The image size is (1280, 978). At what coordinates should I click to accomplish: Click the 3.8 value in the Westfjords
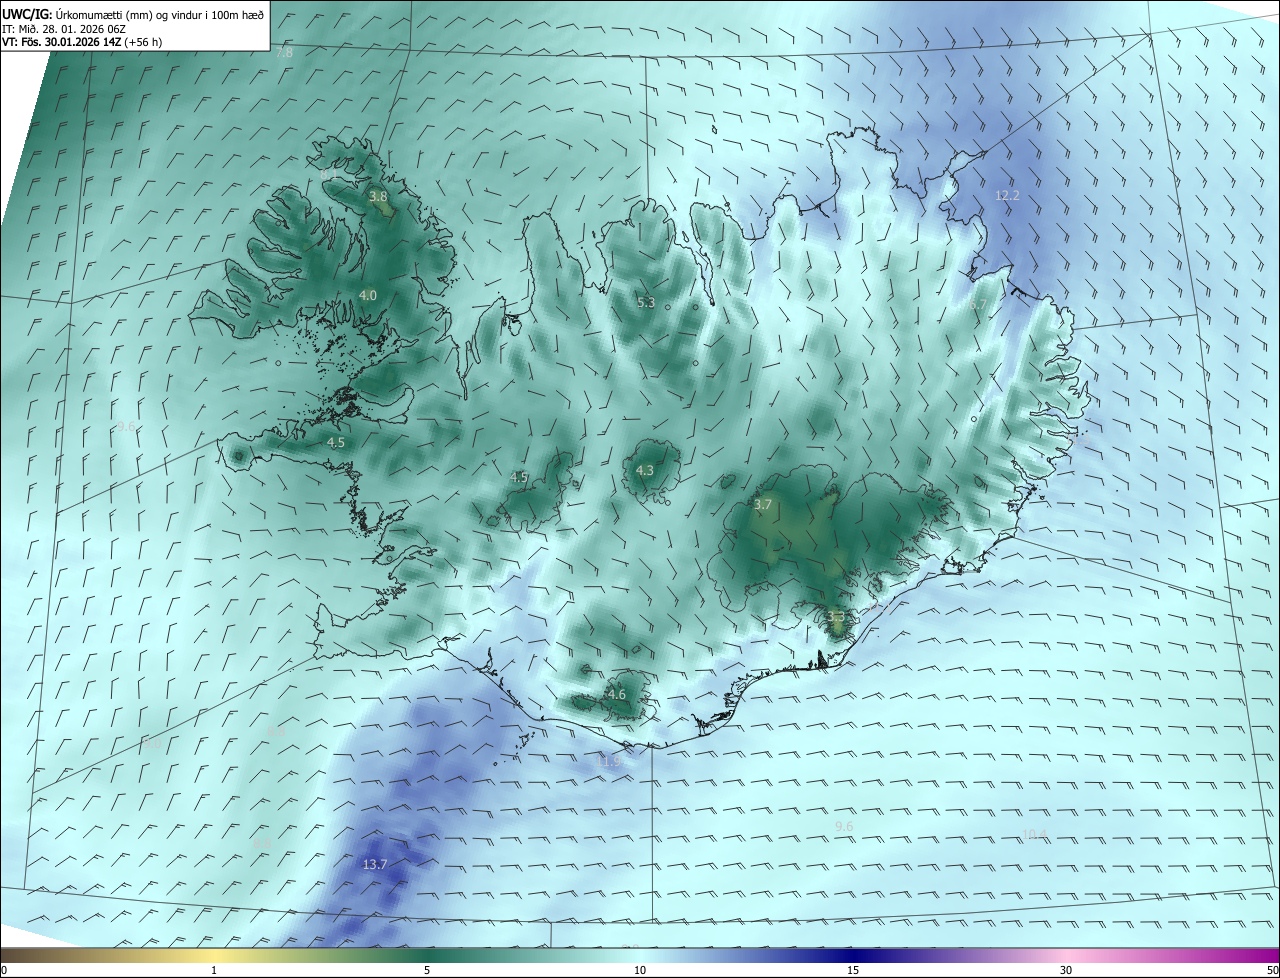(x=378, y=197)
